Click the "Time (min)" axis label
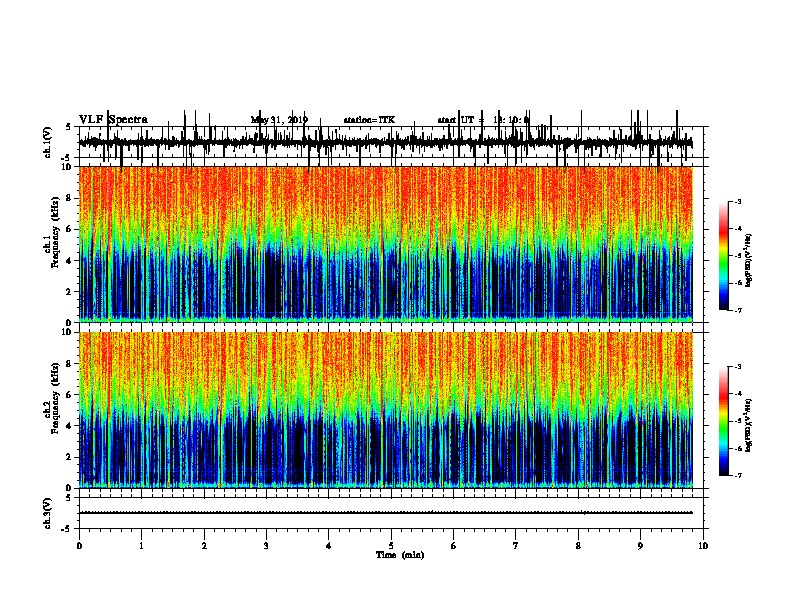Viewport: 792px width, 612px height. (x=400, y=555)
